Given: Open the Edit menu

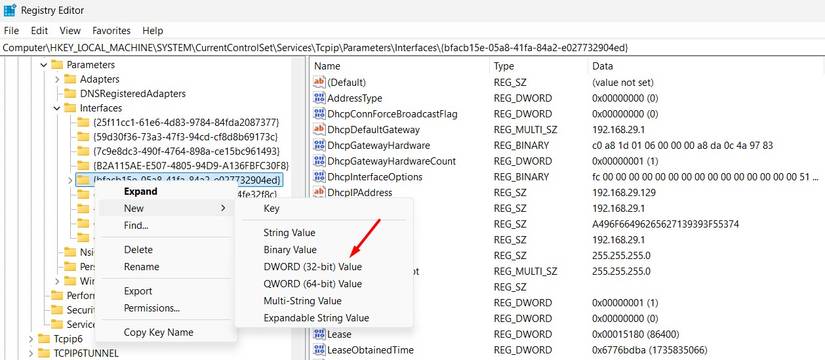Looking at the screenshot, I should point(39,31).
